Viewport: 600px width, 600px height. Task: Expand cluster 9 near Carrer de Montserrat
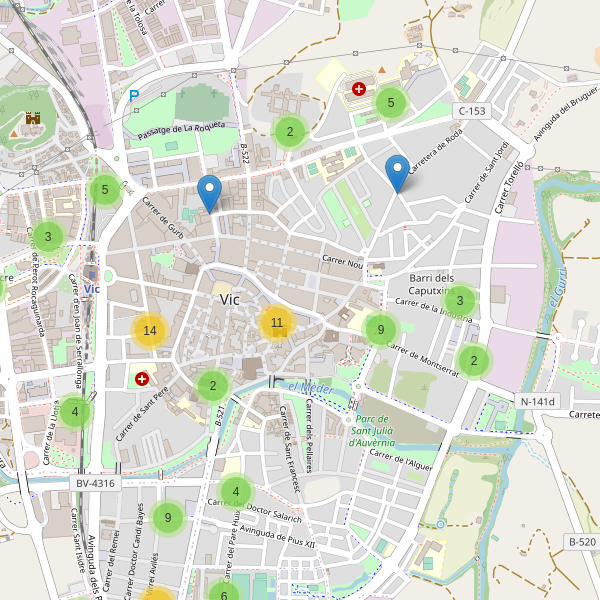pyautogui.click(x=381, y=329)
